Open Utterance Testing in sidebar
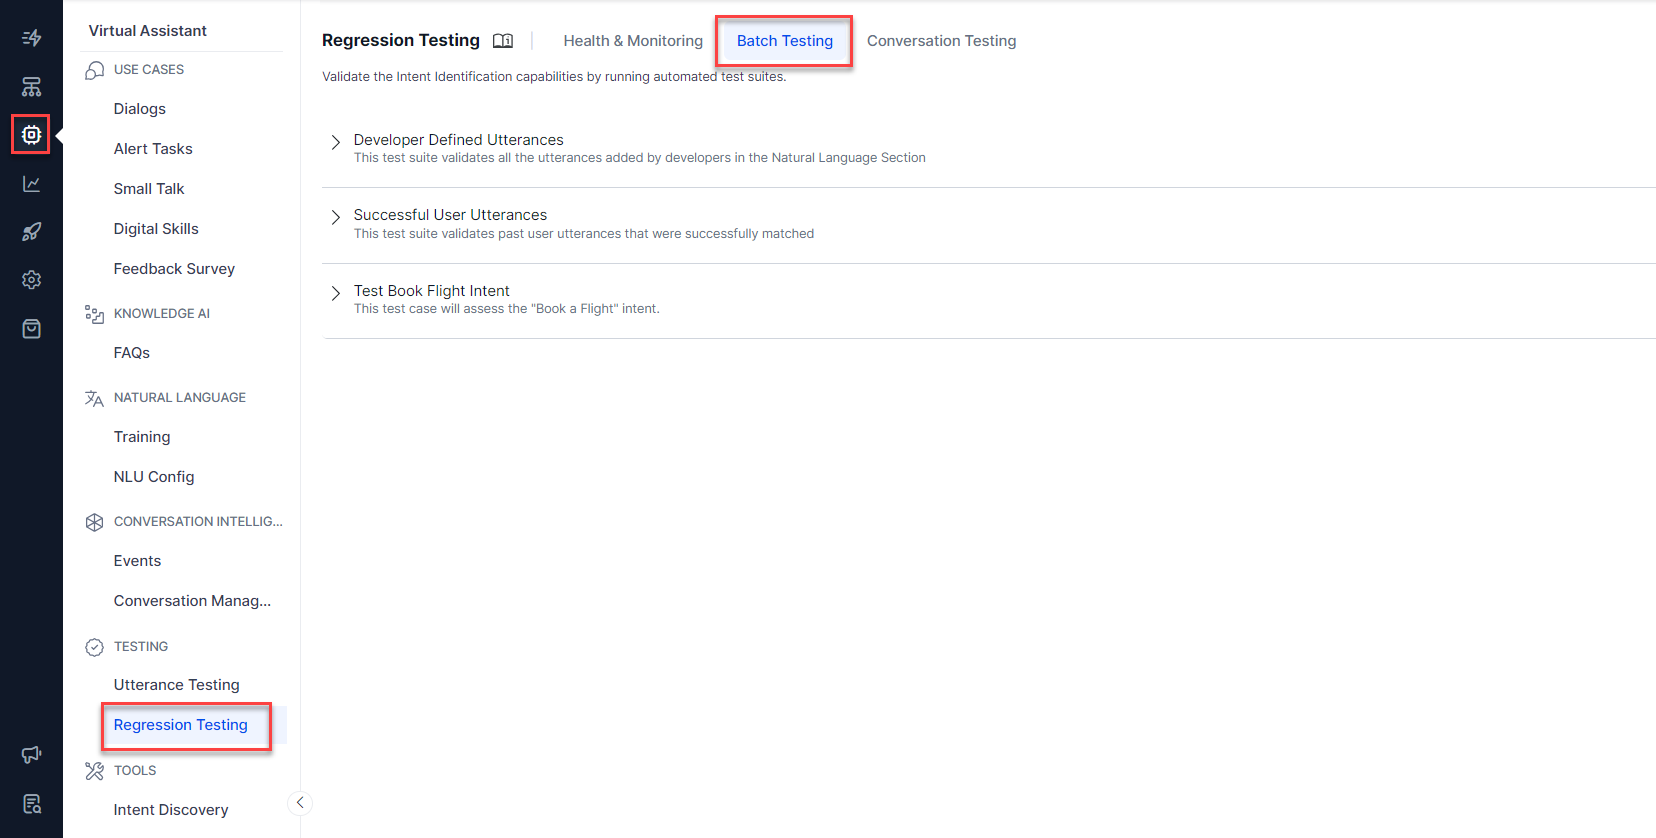 (176, 685)
